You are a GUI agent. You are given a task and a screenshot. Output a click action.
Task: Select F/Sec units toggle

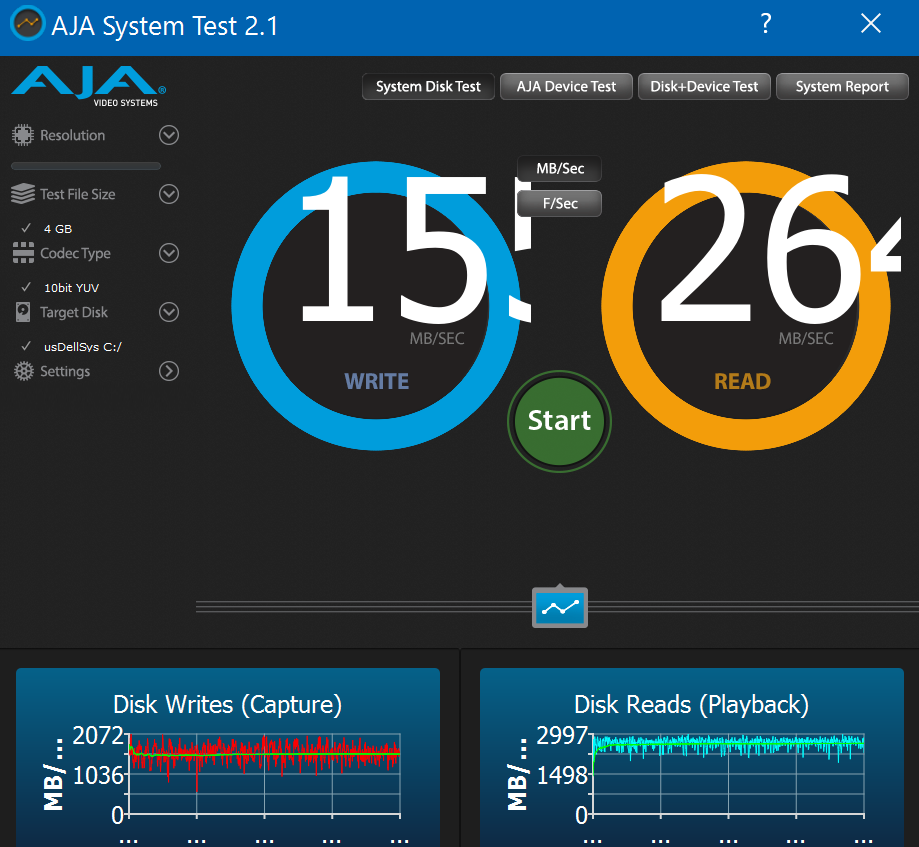560,203
